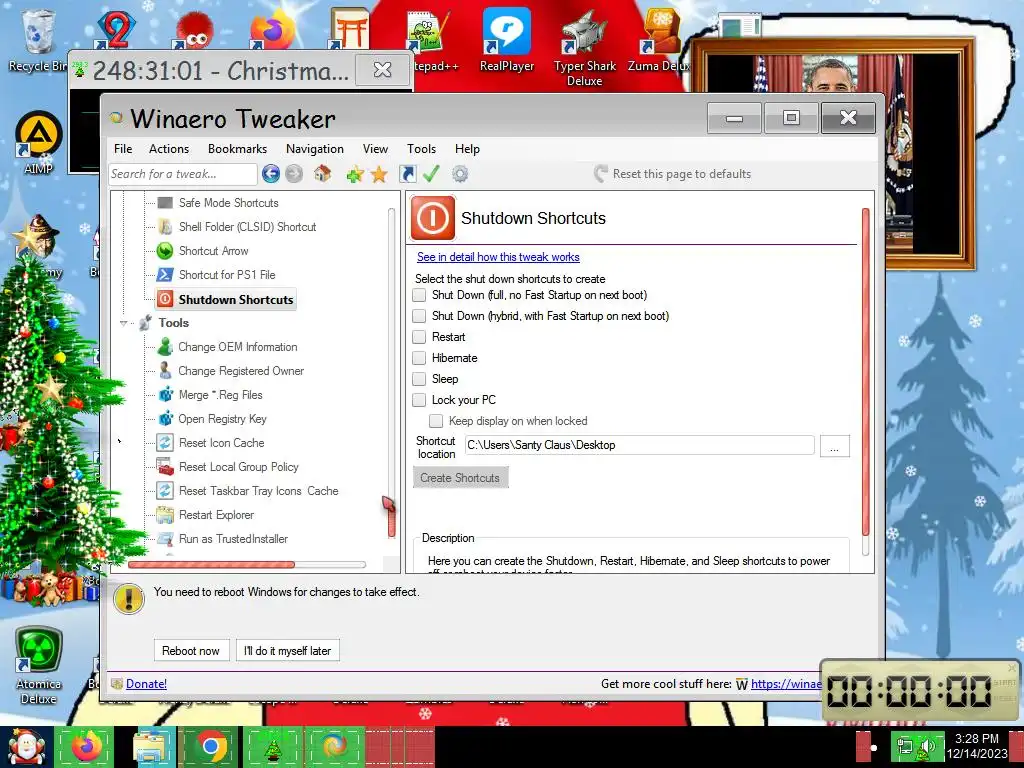Add bookmark with green plus star icon

(355, 174)
